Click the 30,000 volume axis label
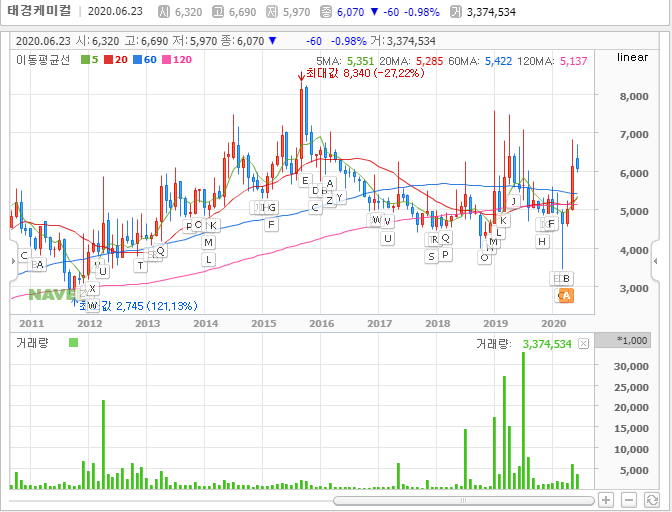672x512 pixels. click(631, 366)
